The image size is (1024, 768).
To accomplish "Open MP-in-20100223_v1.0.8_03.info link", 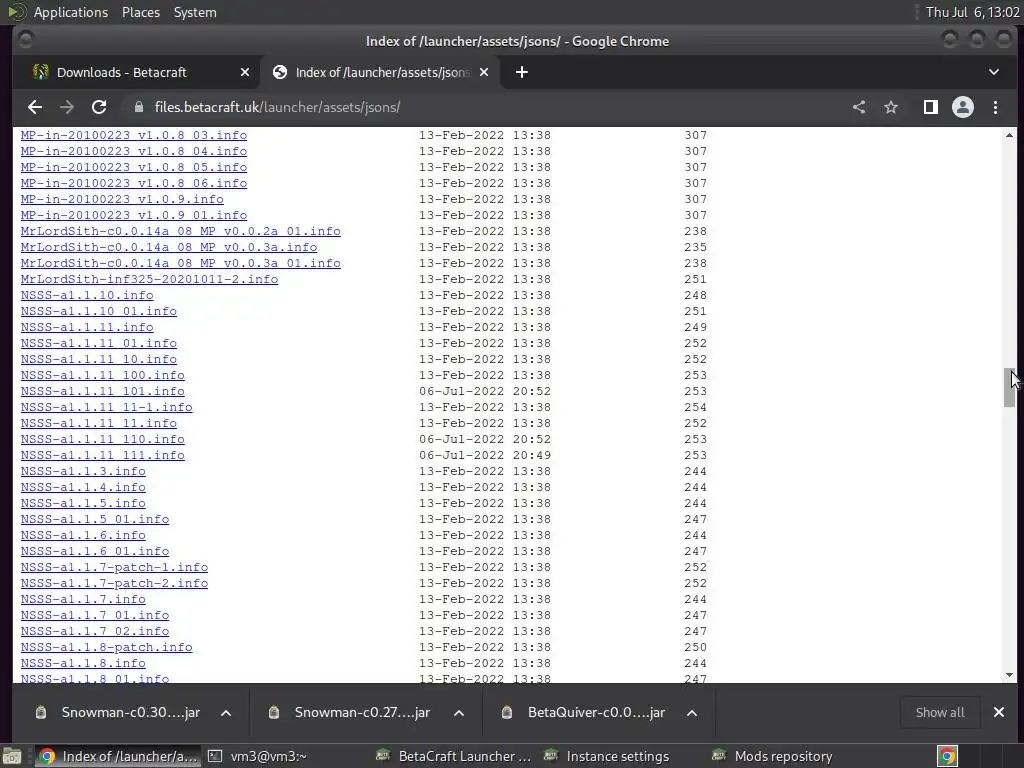I will click(x=134, y=135).
